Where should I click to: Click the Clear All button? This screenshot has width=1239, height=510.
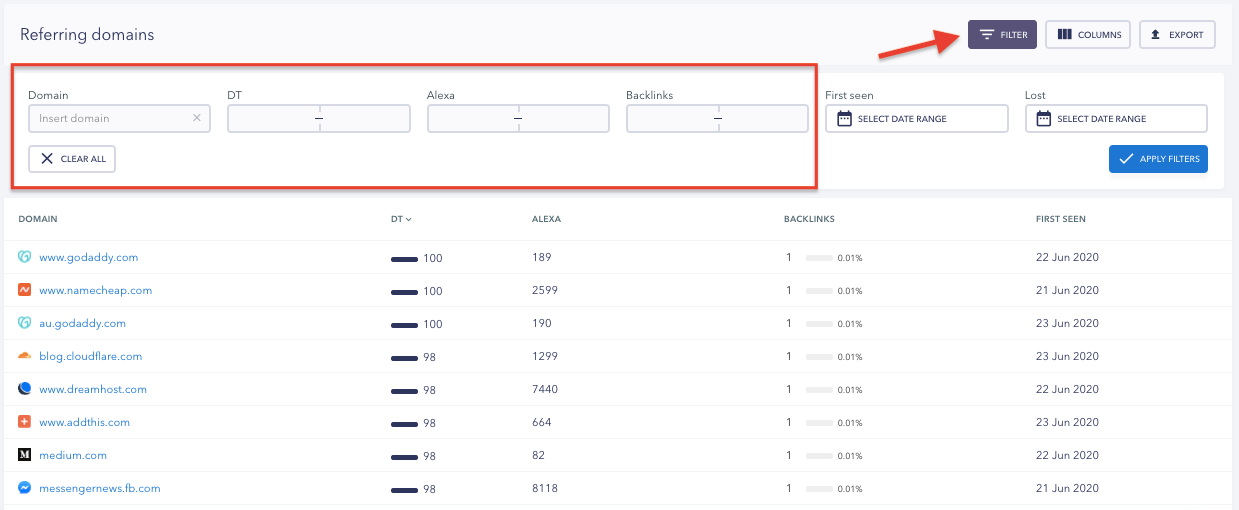coord(72,159)
